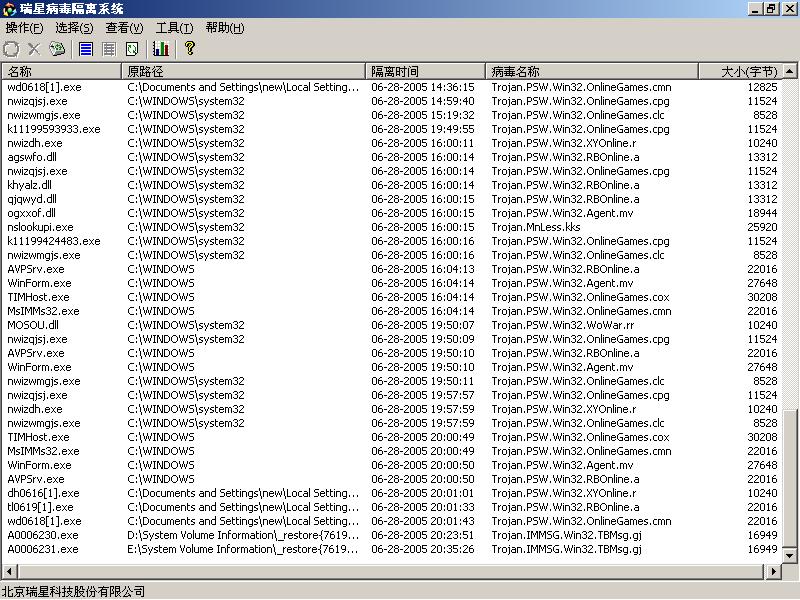Viewport: 800px width, 600px height.
Task: Restore down the quarantine window
Action: click(771, 9)
